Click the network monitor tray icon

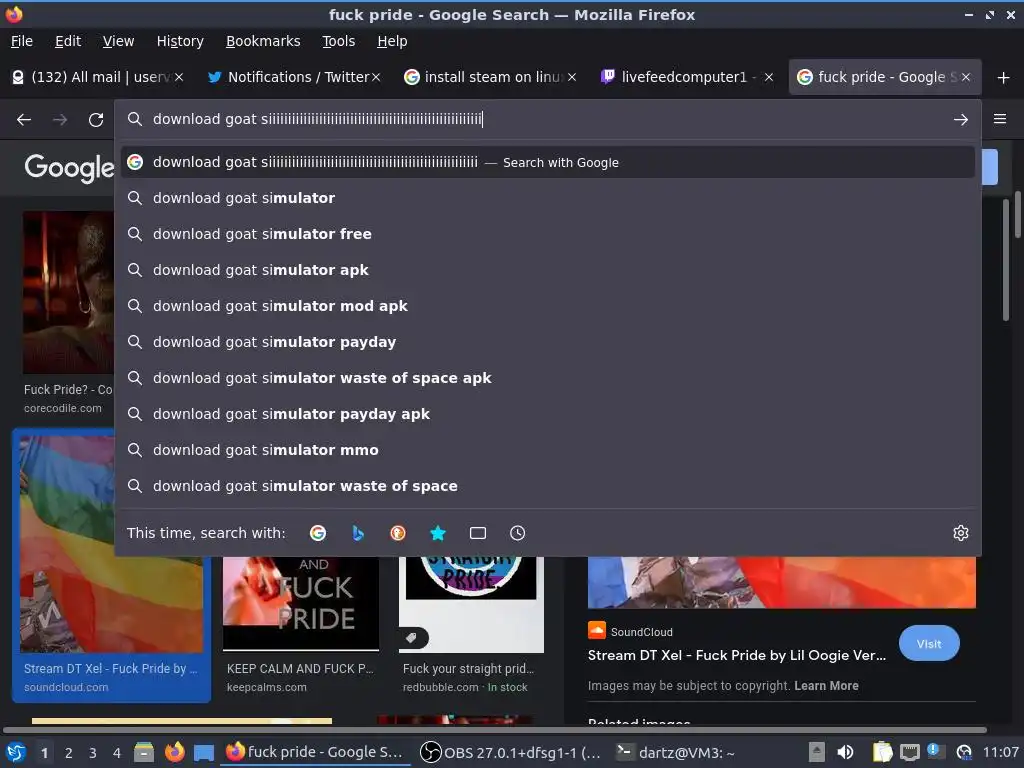click(x=909, y=752)
